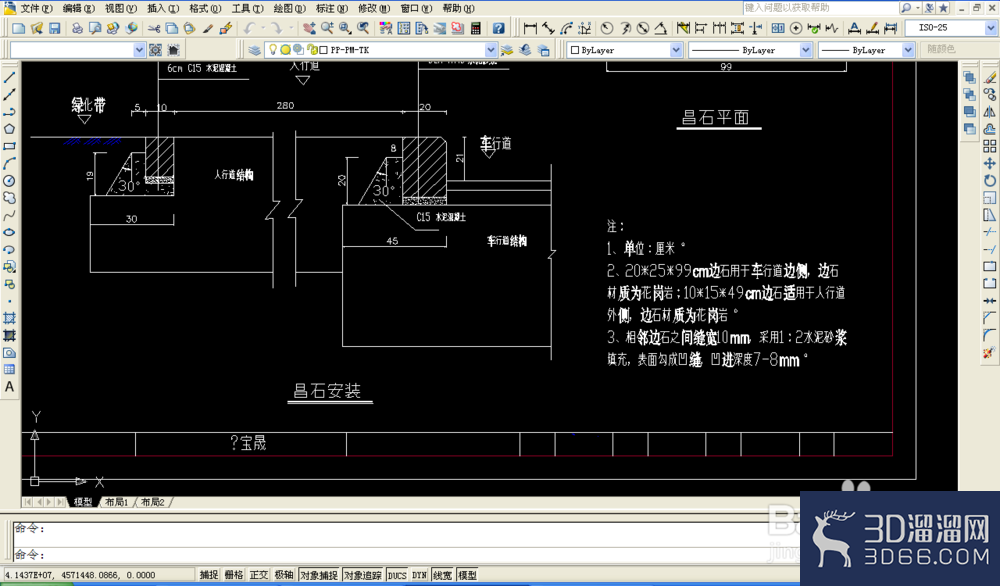Toggle layer on/off lightbulb for PP-PM-TK

[x=273, y=50]
